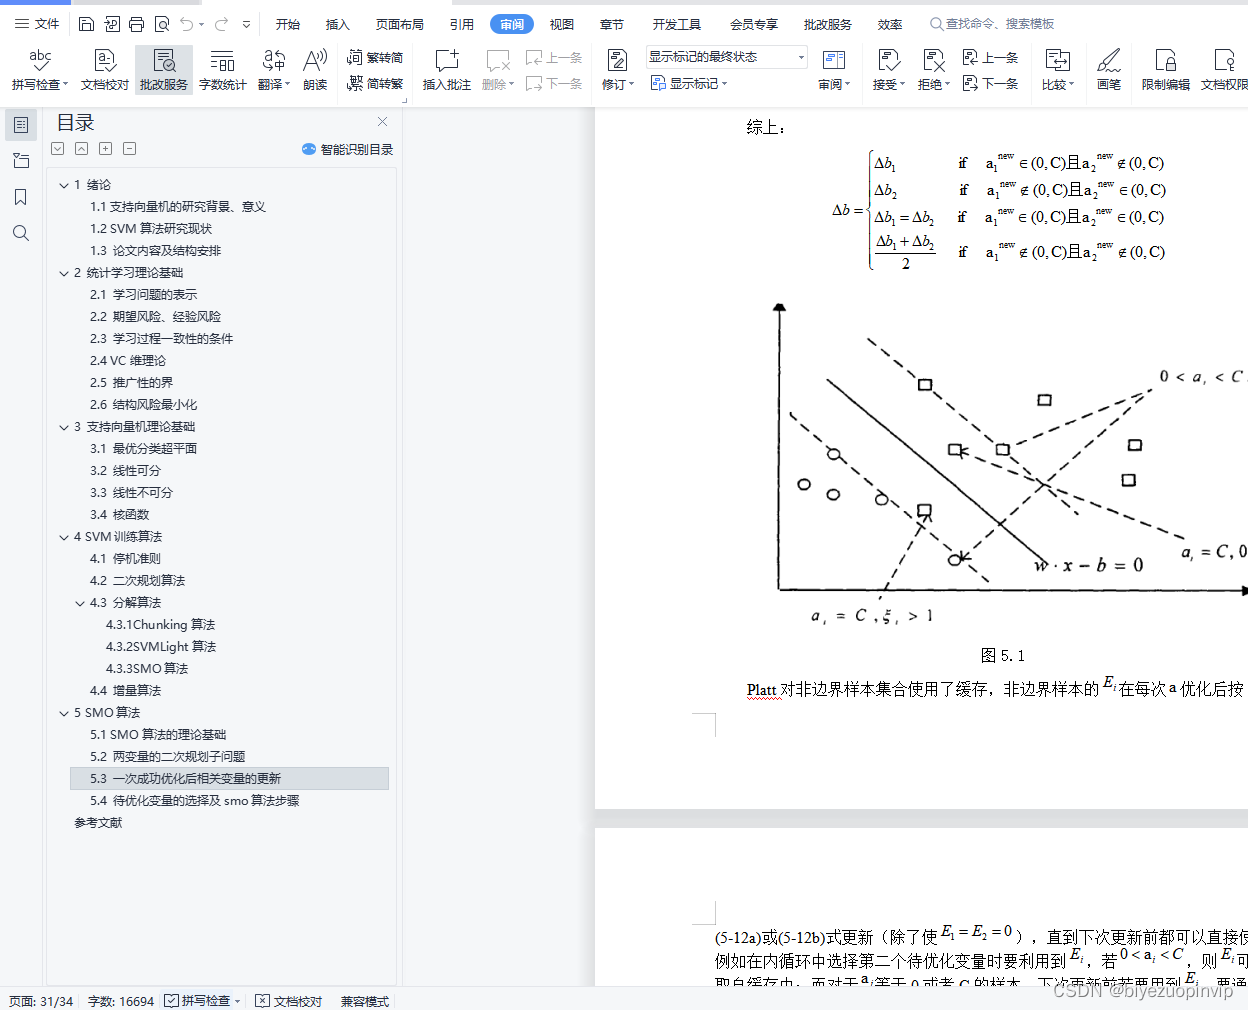Convert text with 简转繁
This screenshot has height=1010, width=1248.
click(x=375, y=83)
